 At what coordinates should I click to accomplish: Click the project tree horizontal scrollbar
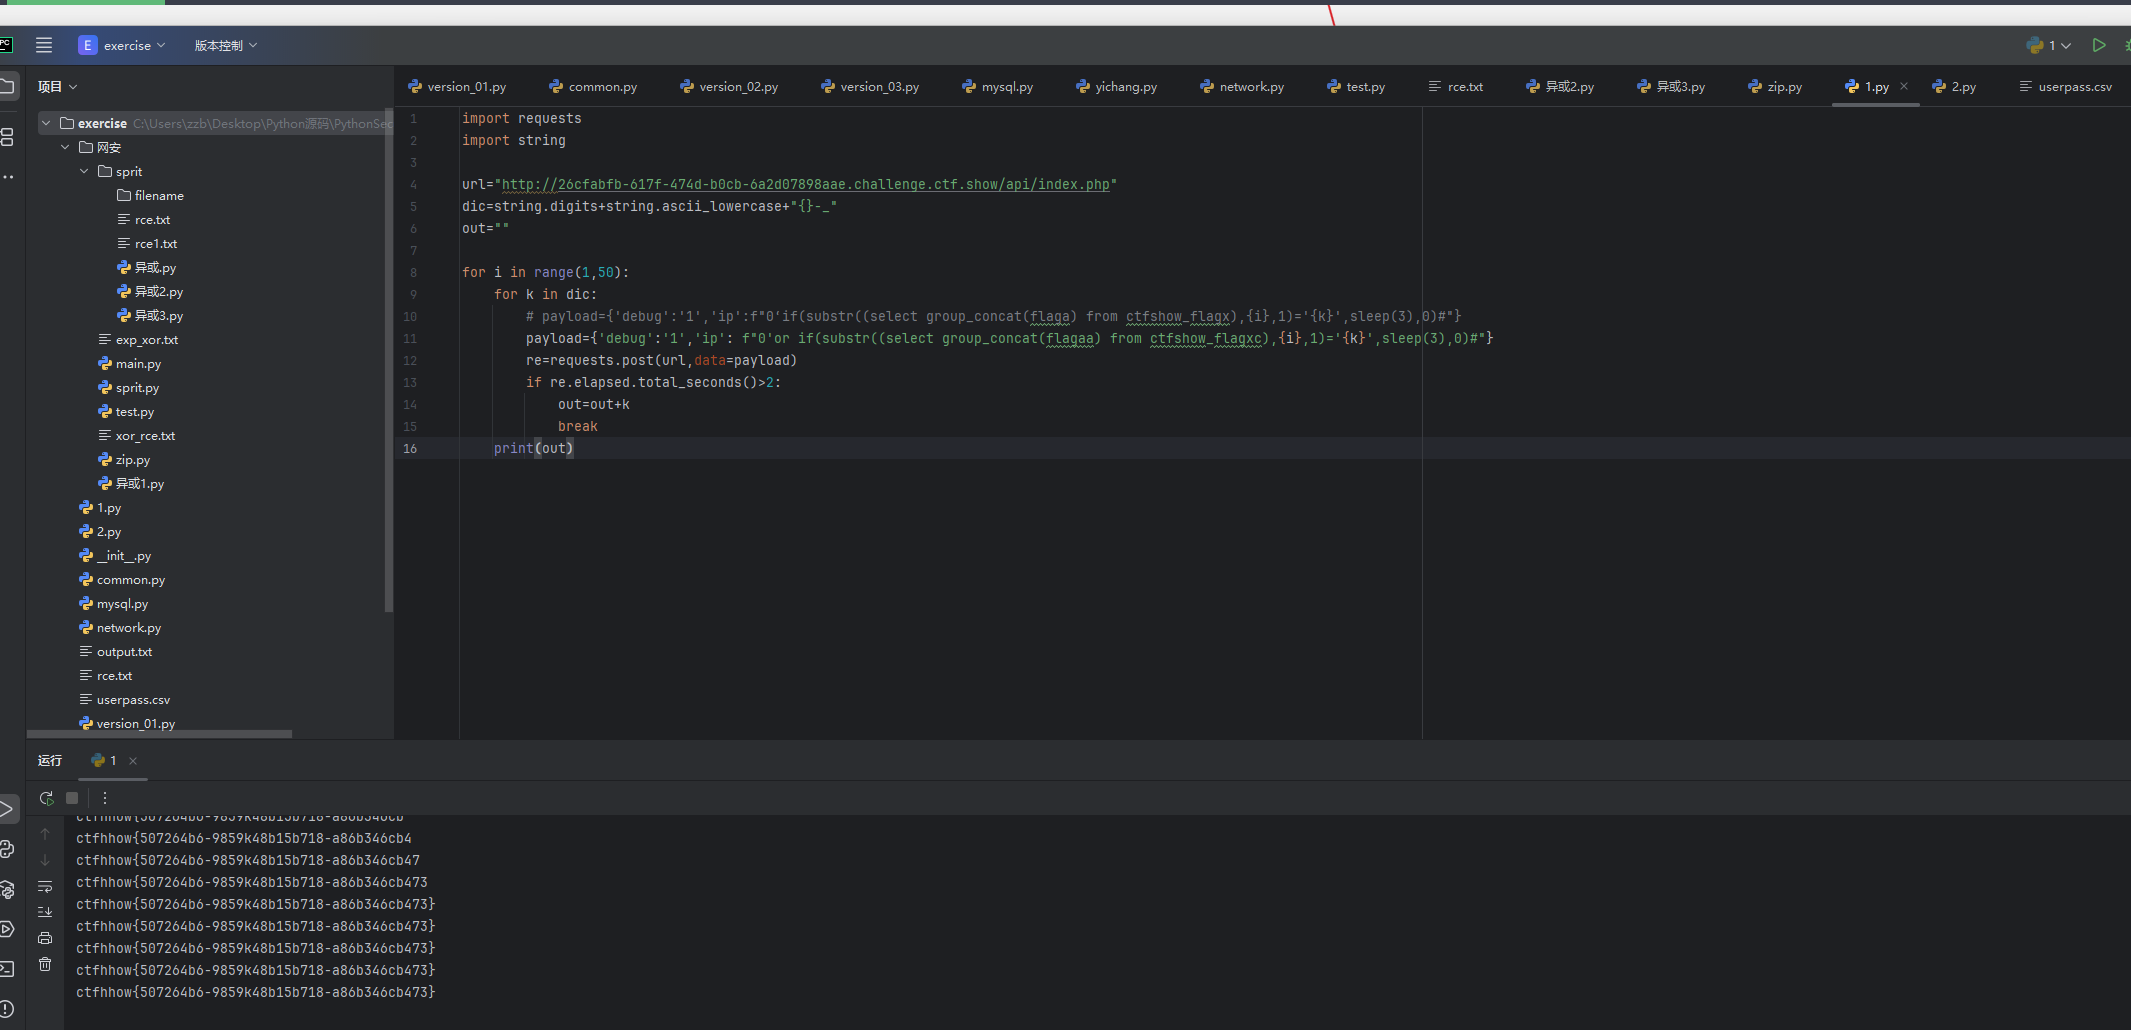(160, 734)
